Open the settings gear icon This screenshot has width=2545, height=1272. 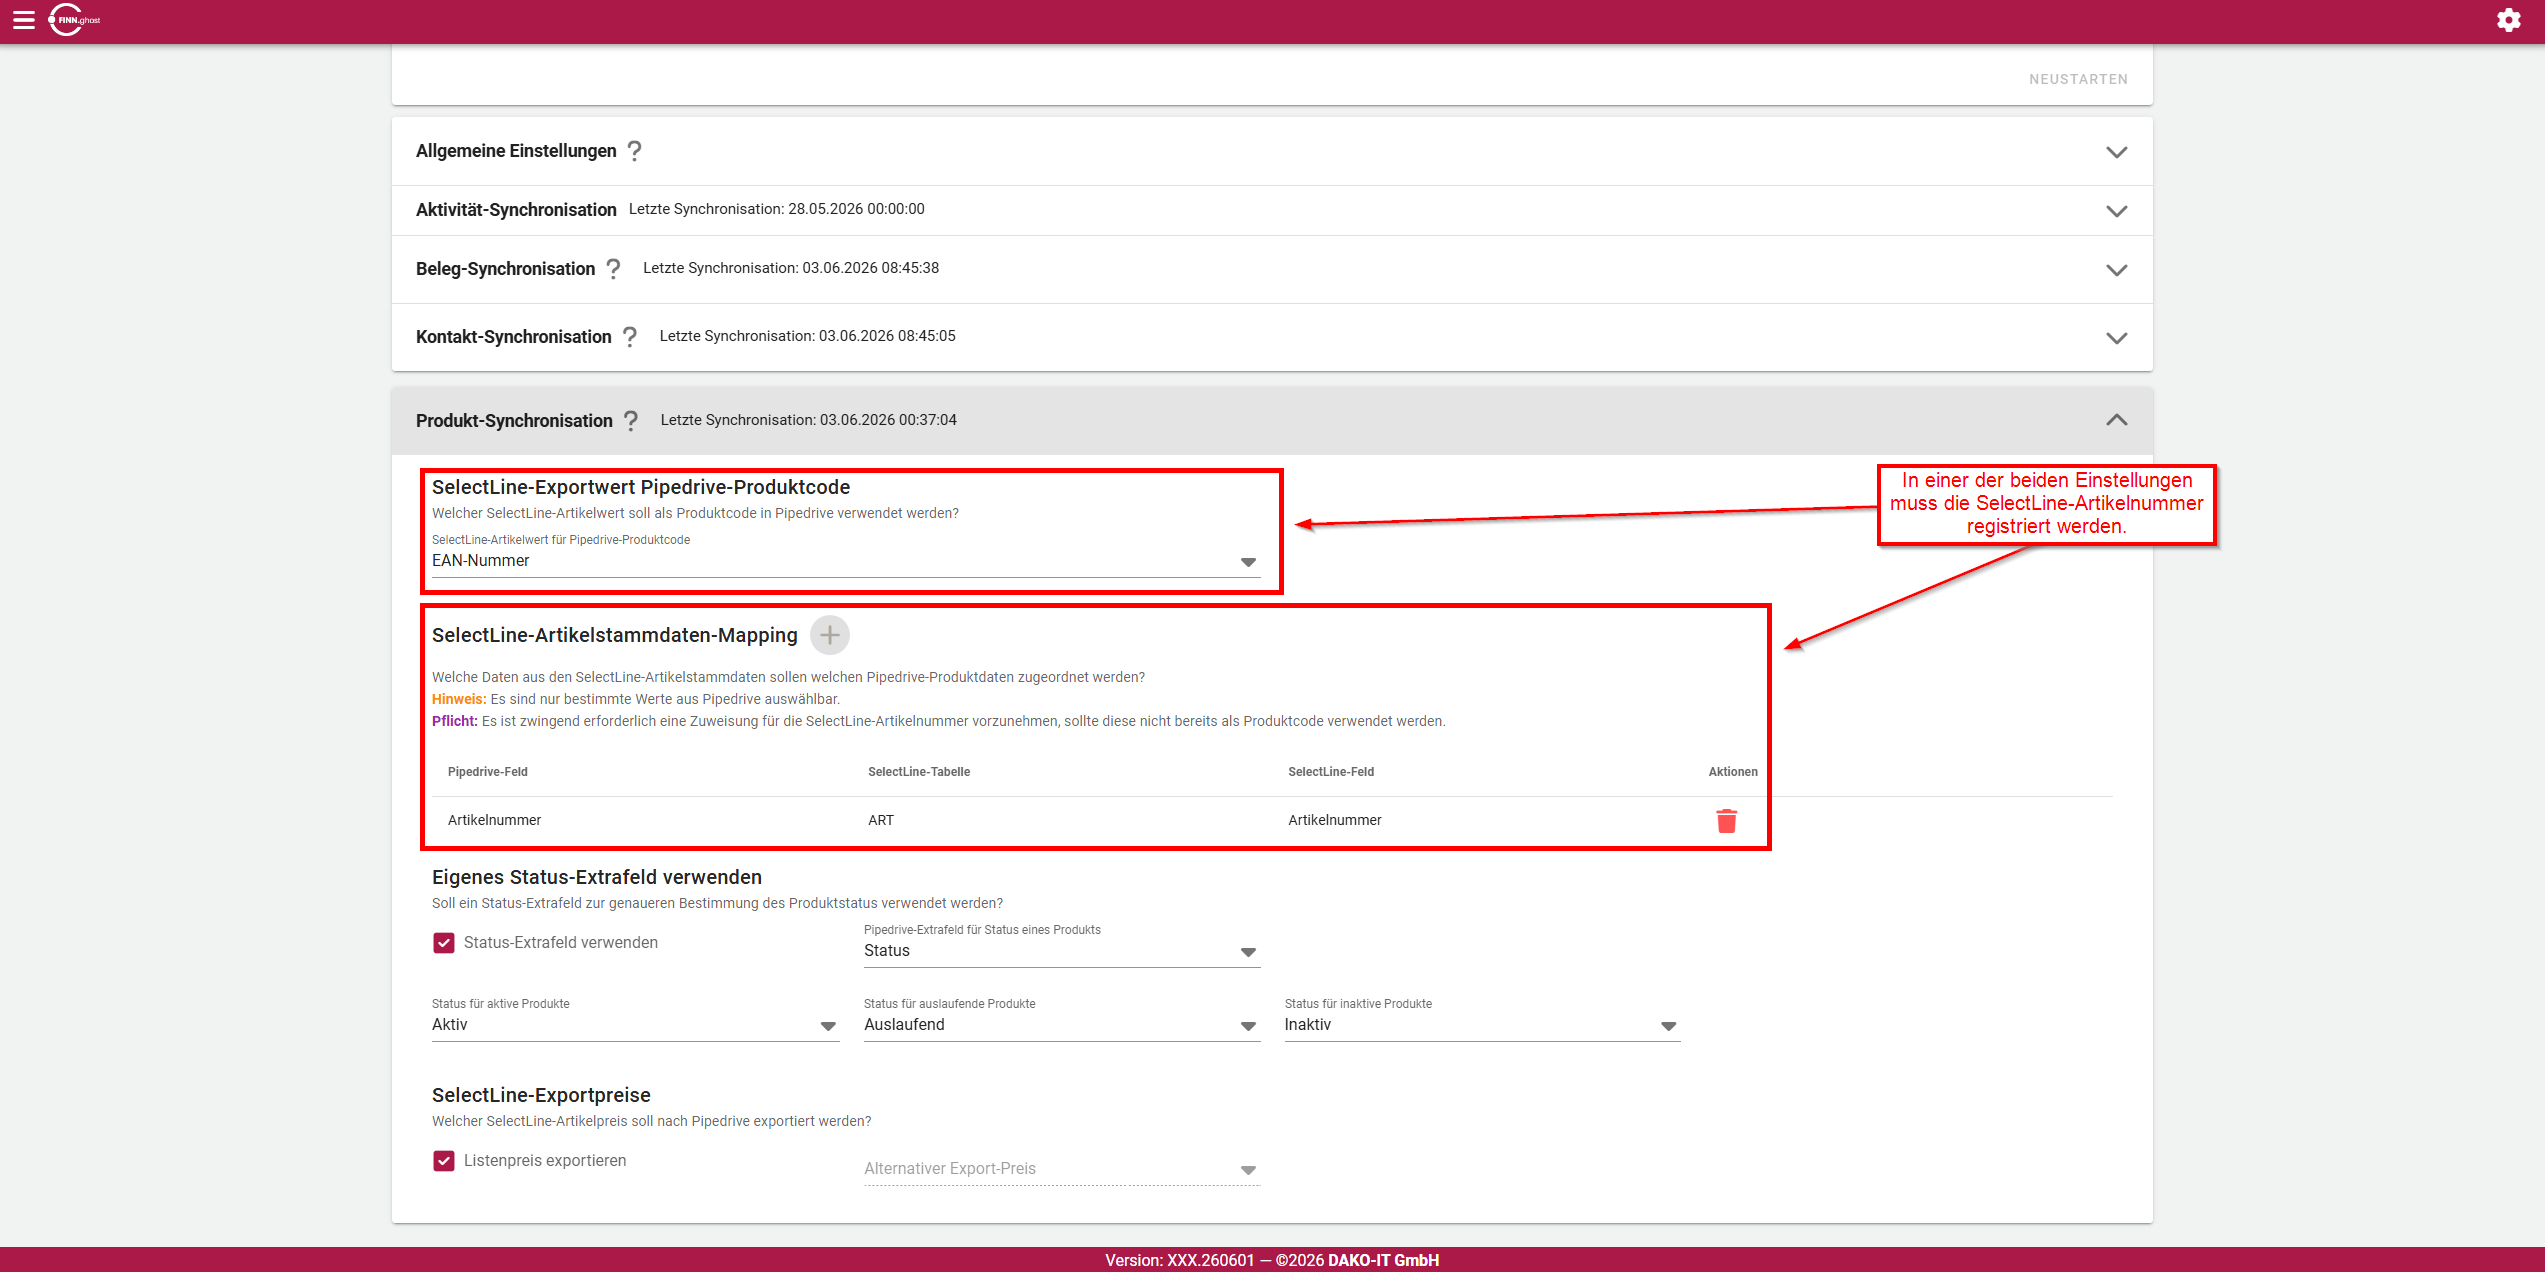(2508, 20)
